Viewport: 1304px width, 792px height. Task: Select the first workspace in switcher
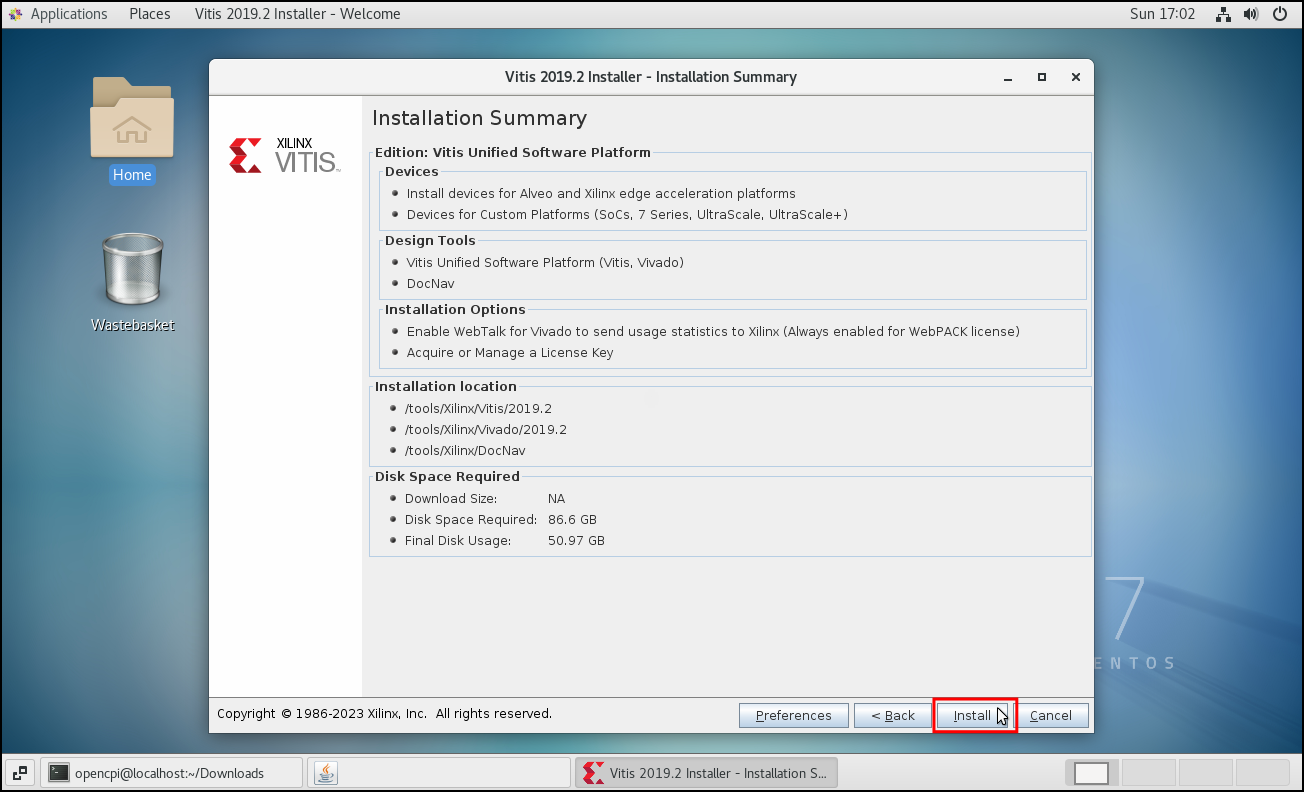click(1091, 773)
